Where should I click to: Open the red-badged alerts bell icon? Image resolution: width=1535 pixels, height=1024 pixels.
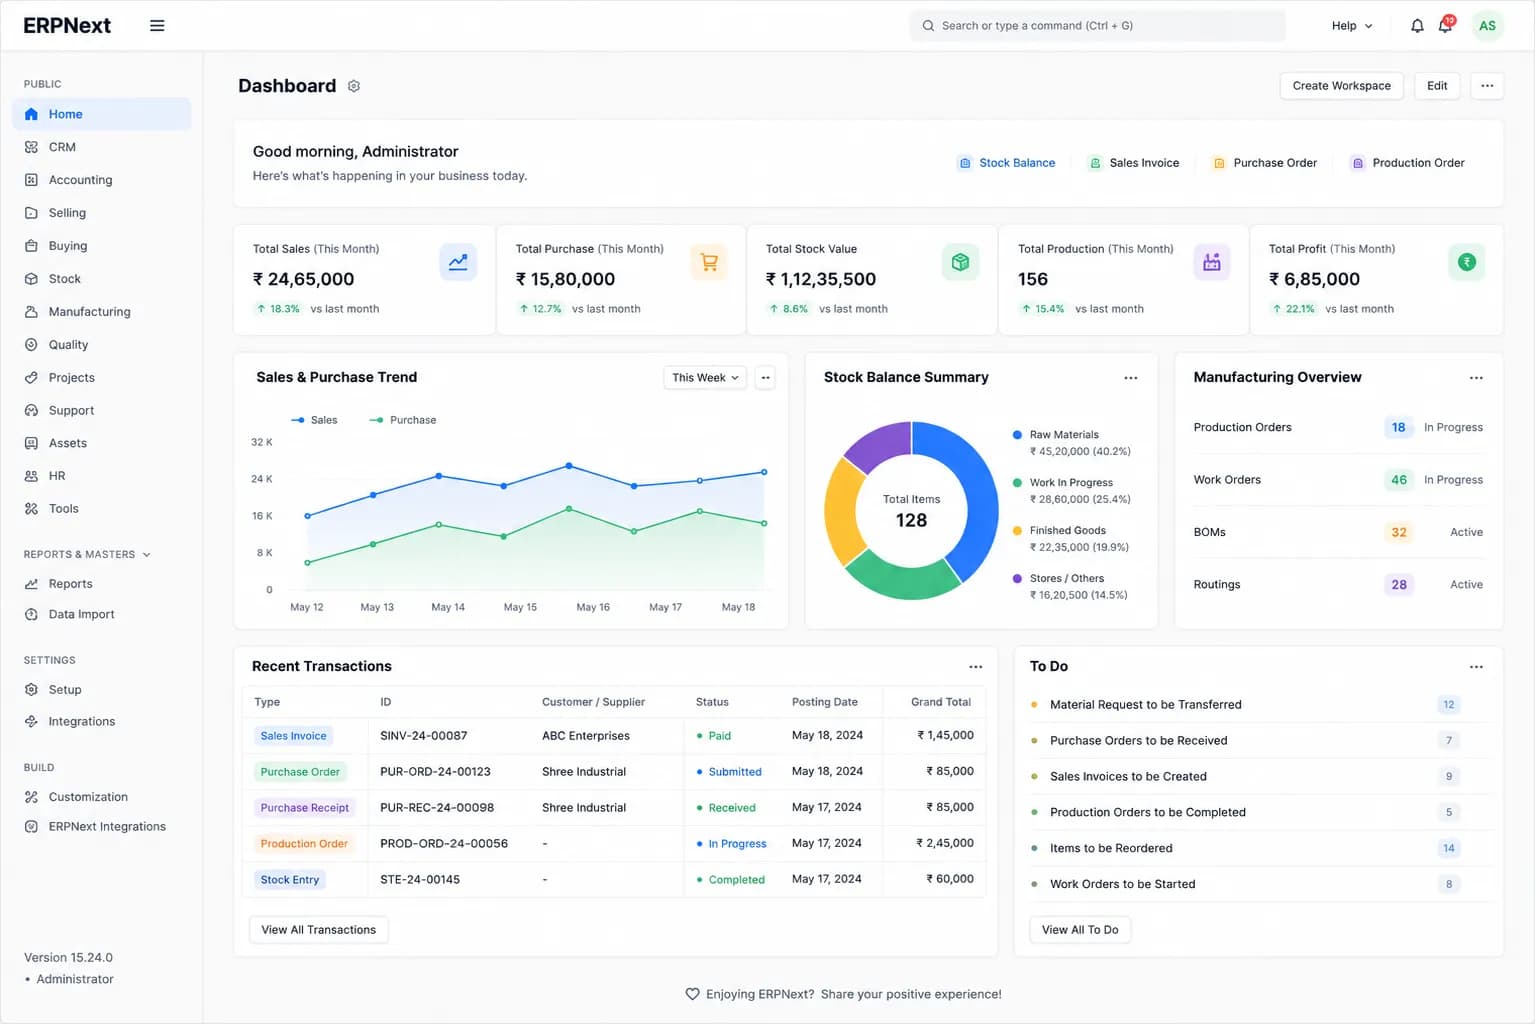click(1446, 25)
